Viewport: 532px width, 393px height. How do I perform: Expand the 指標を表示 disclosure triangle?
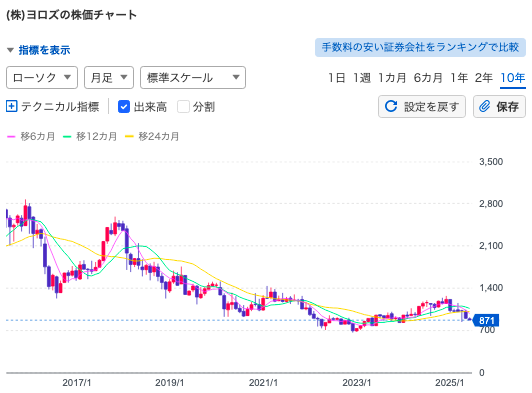[10, 50]
